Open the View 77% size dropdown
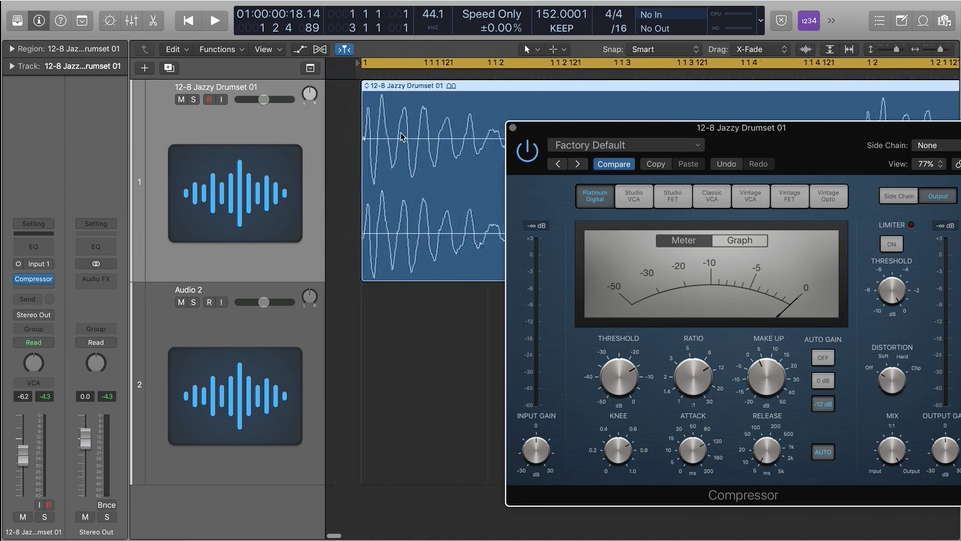Viewport: 961px width, 541px height. pos(929,164)
